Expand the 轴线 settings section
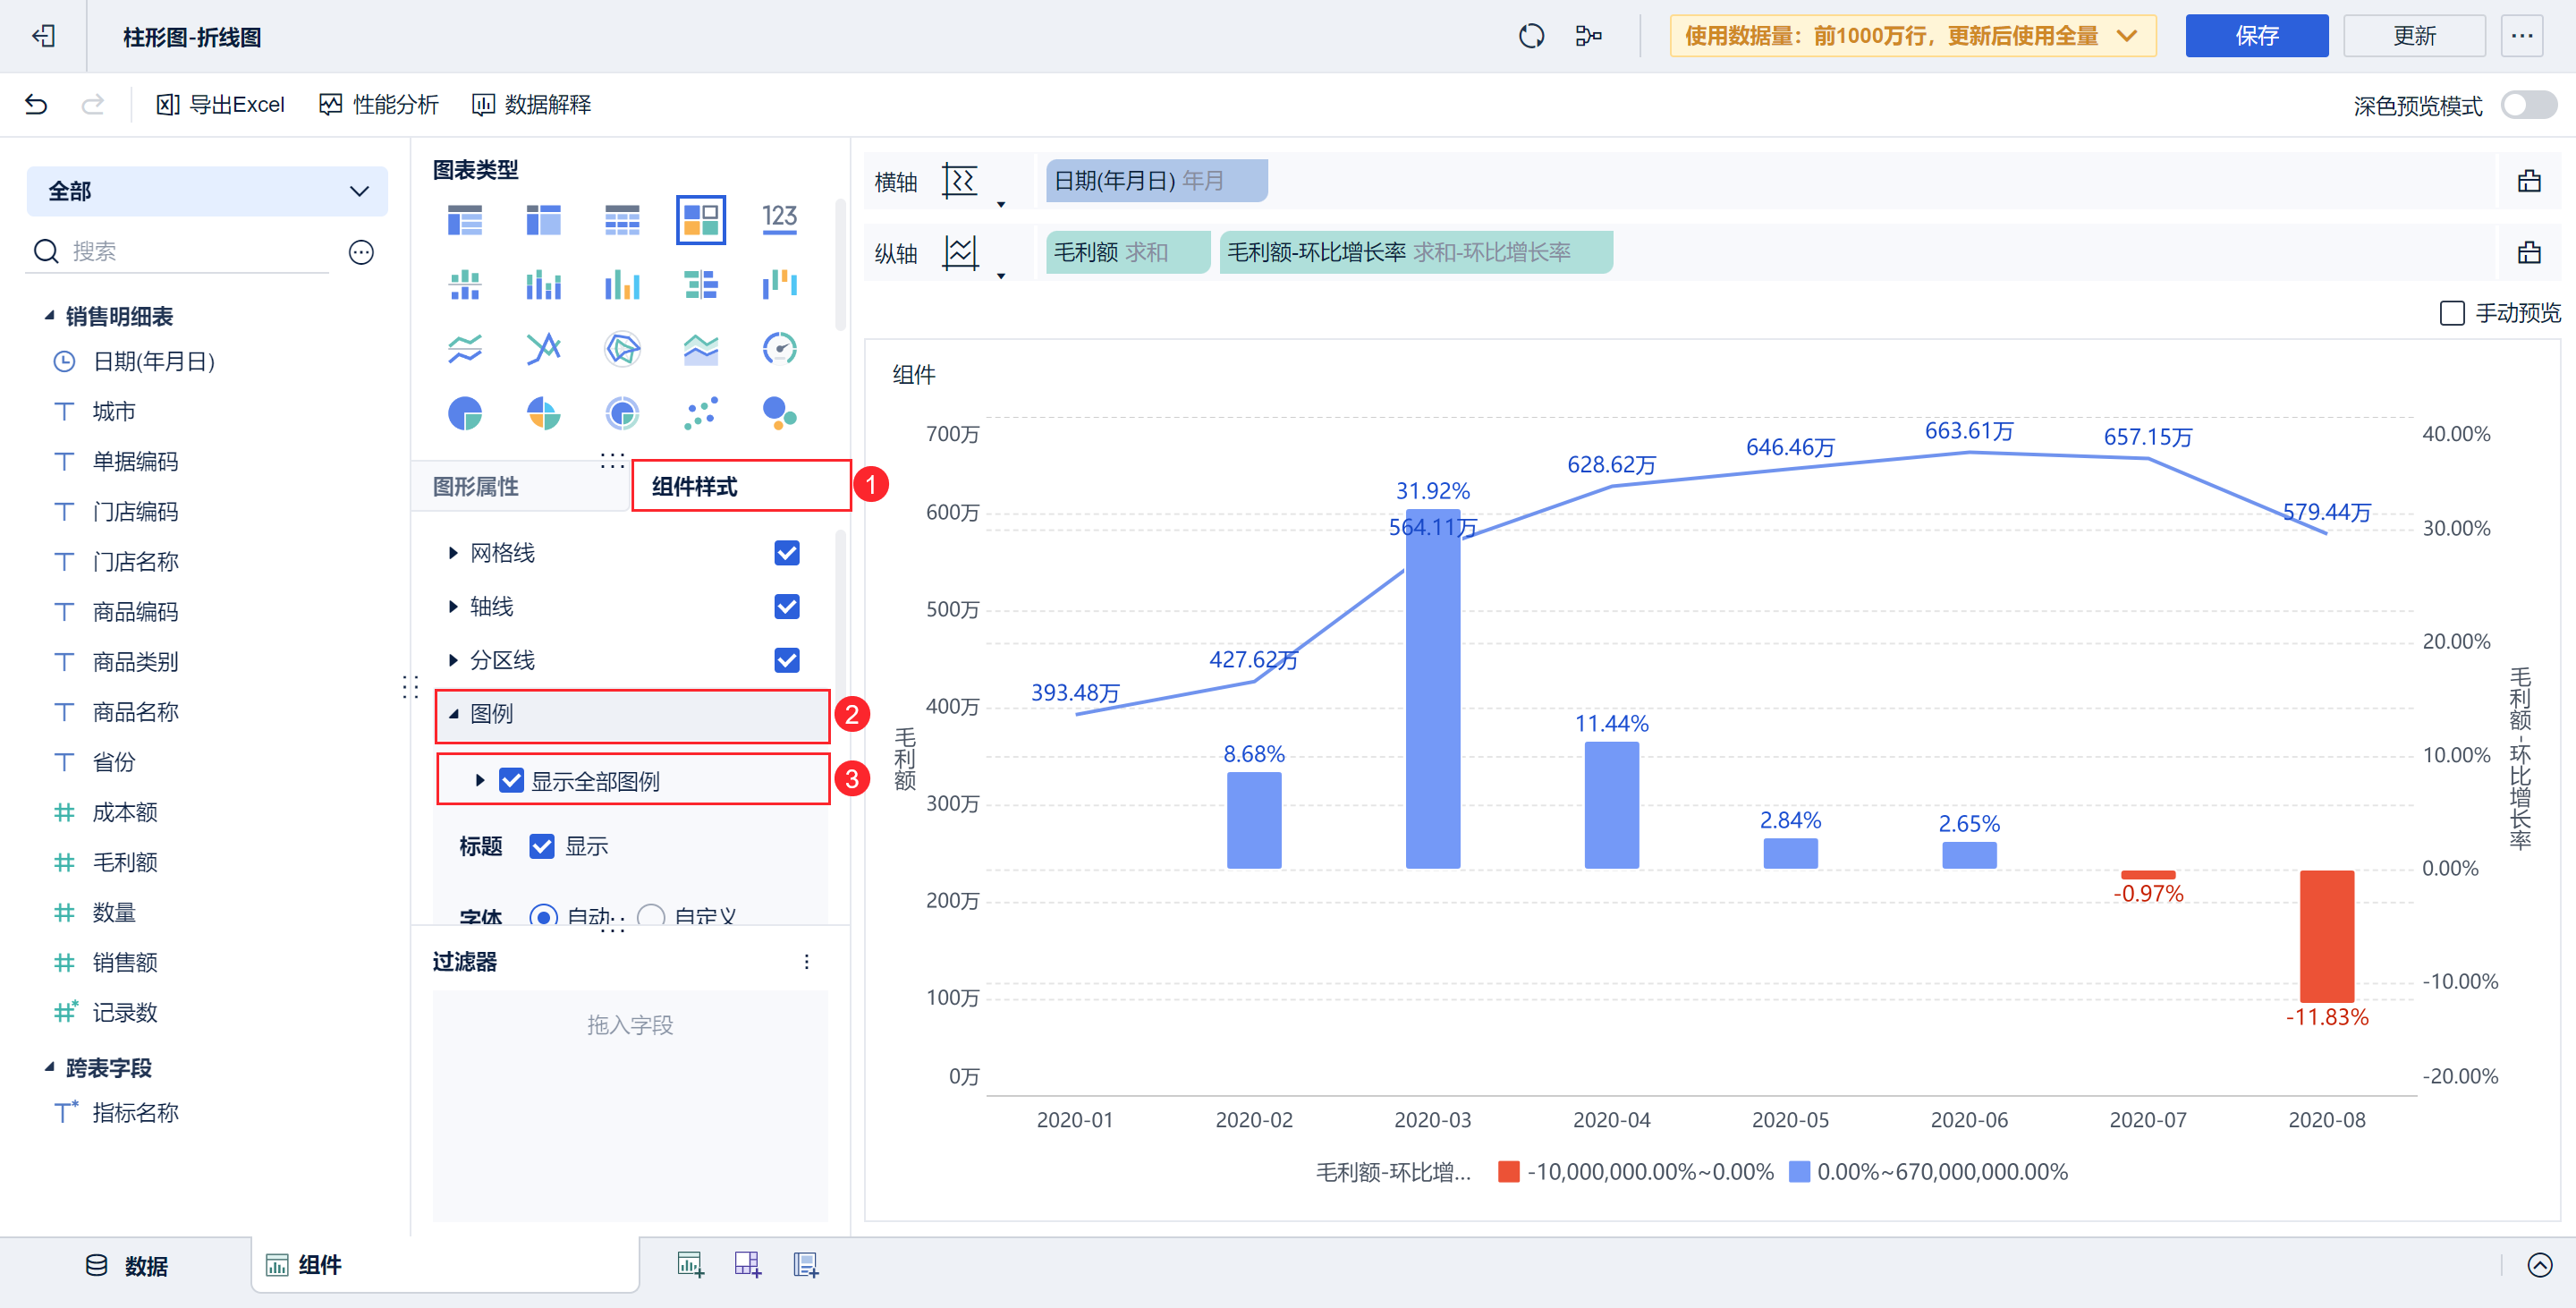This screenshot has height=1308, width=2576. pyautogui.click(x=454, y=607)
